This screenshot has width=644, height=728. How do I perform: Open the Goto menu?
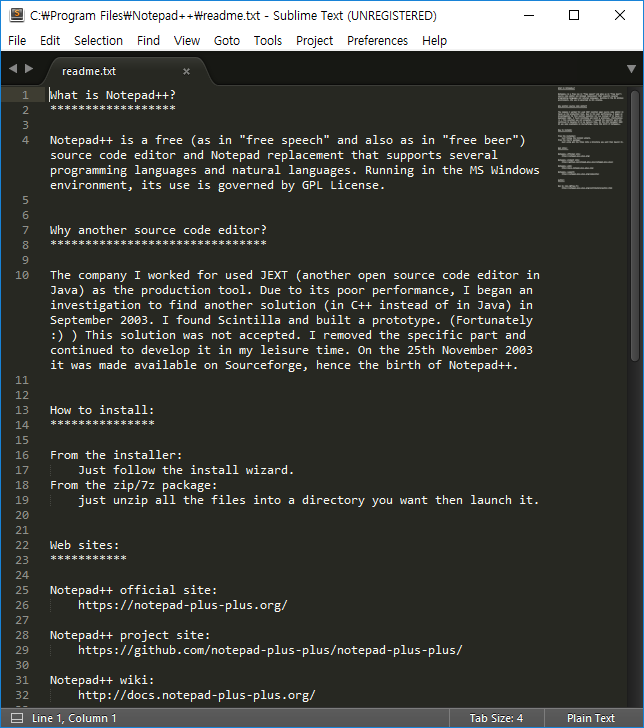click(x=227, y=41)
